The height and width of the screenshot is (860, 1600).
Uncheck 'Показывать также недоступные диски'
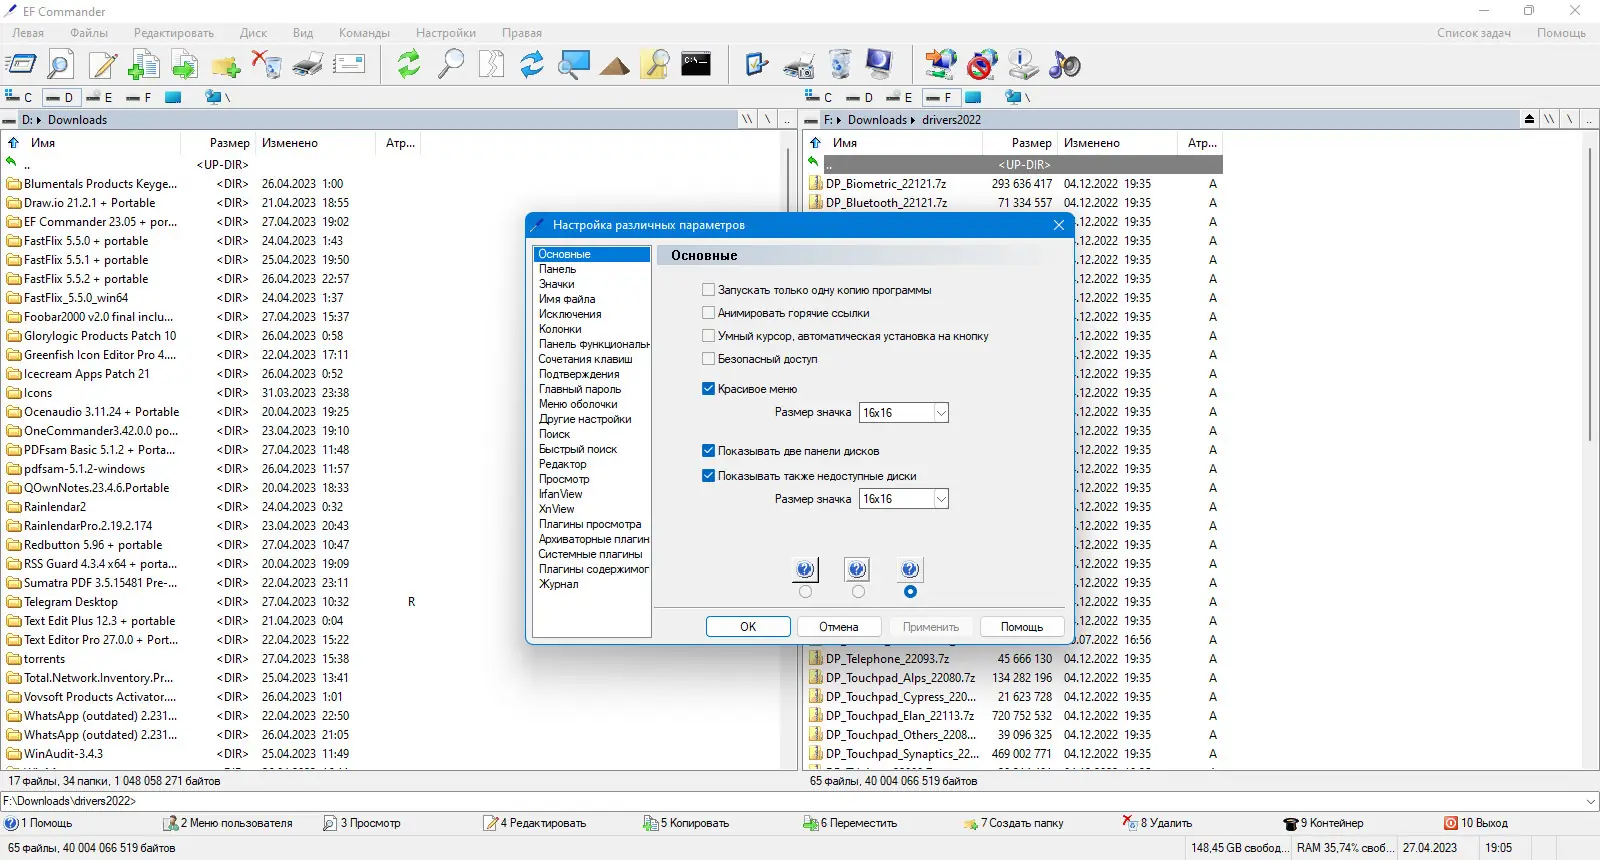click(709, 476)
